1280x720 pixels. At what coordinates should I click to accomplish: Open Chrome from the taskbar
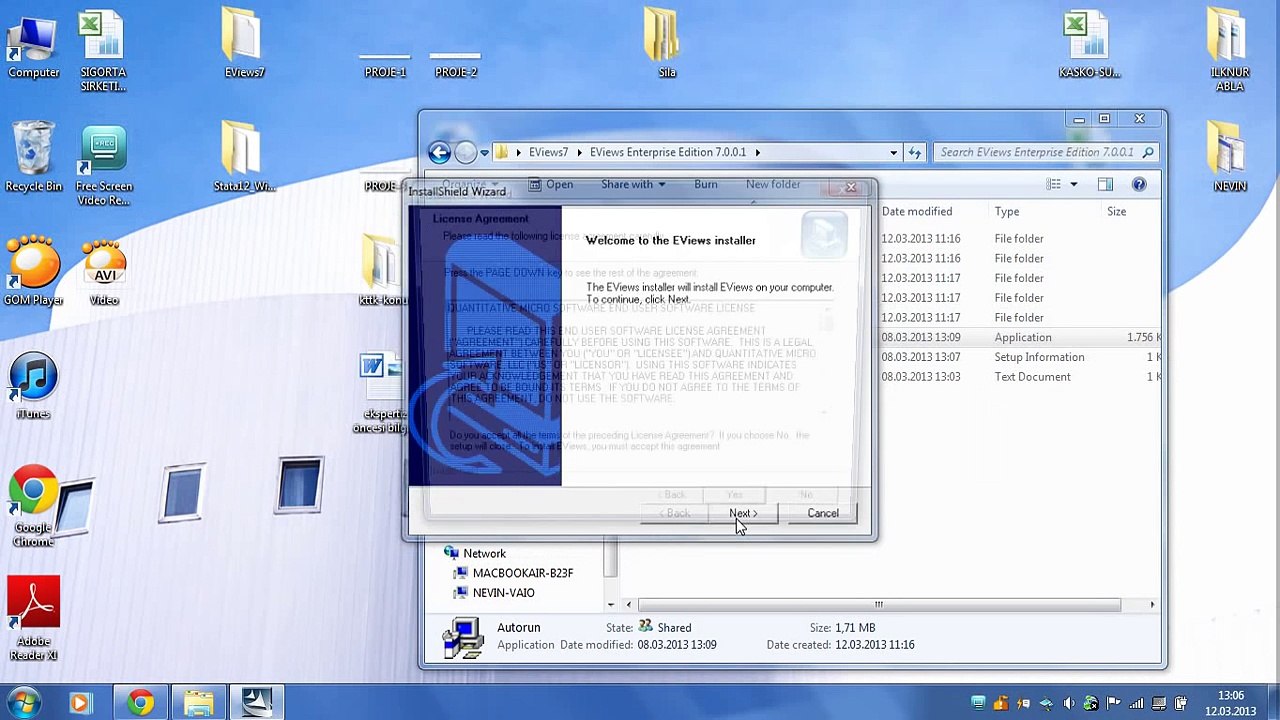click(x=140, y=703)
